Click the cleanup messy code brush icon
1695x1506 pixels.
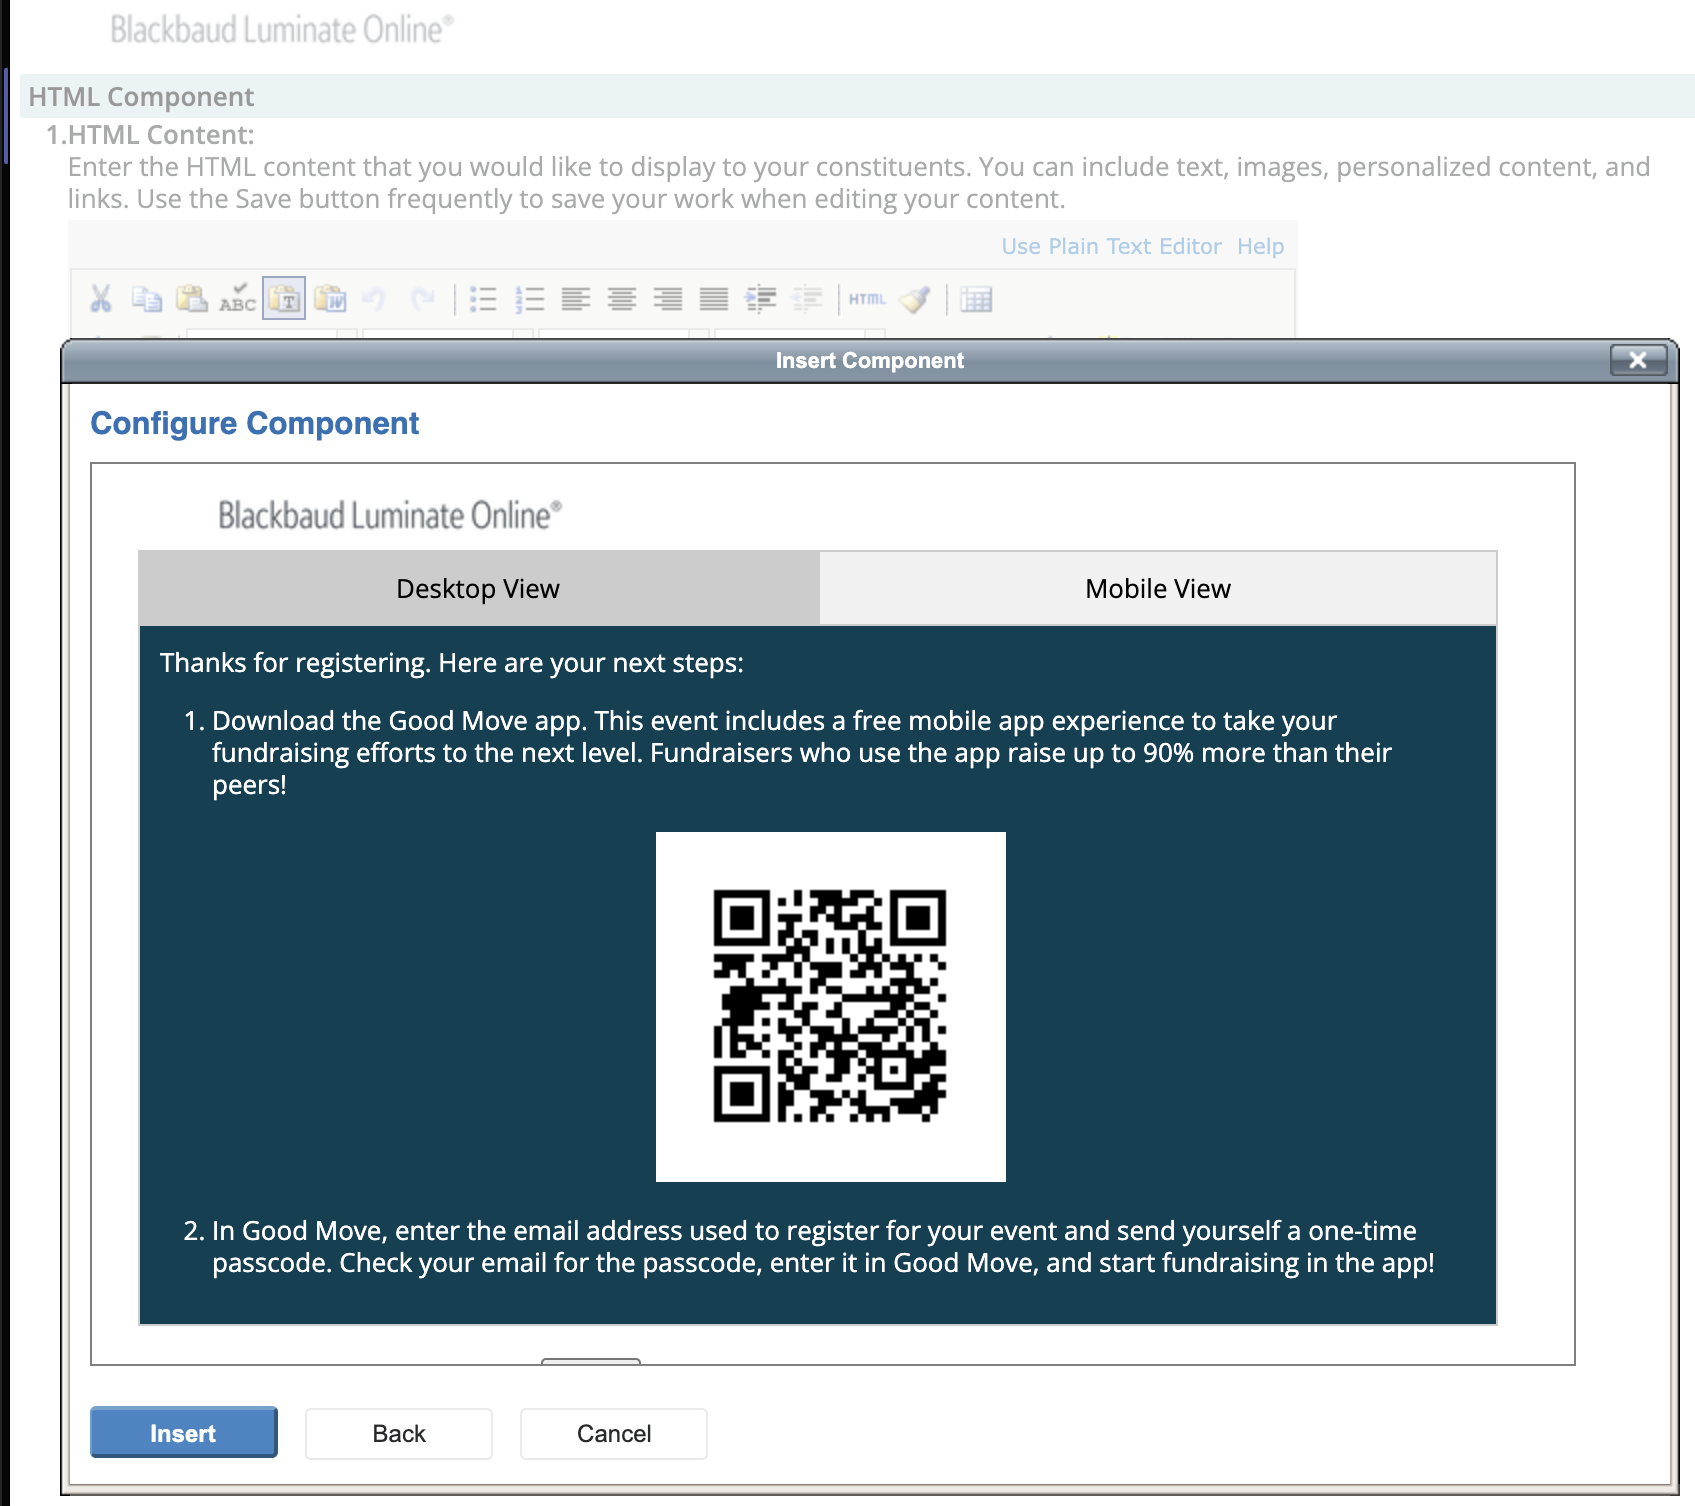coord(915,299)
